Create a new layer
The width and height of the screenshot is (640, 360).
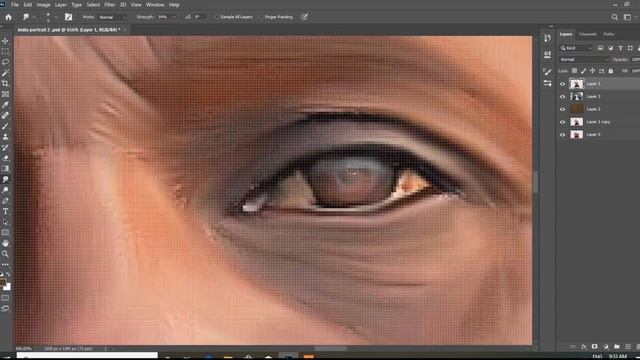628,347
